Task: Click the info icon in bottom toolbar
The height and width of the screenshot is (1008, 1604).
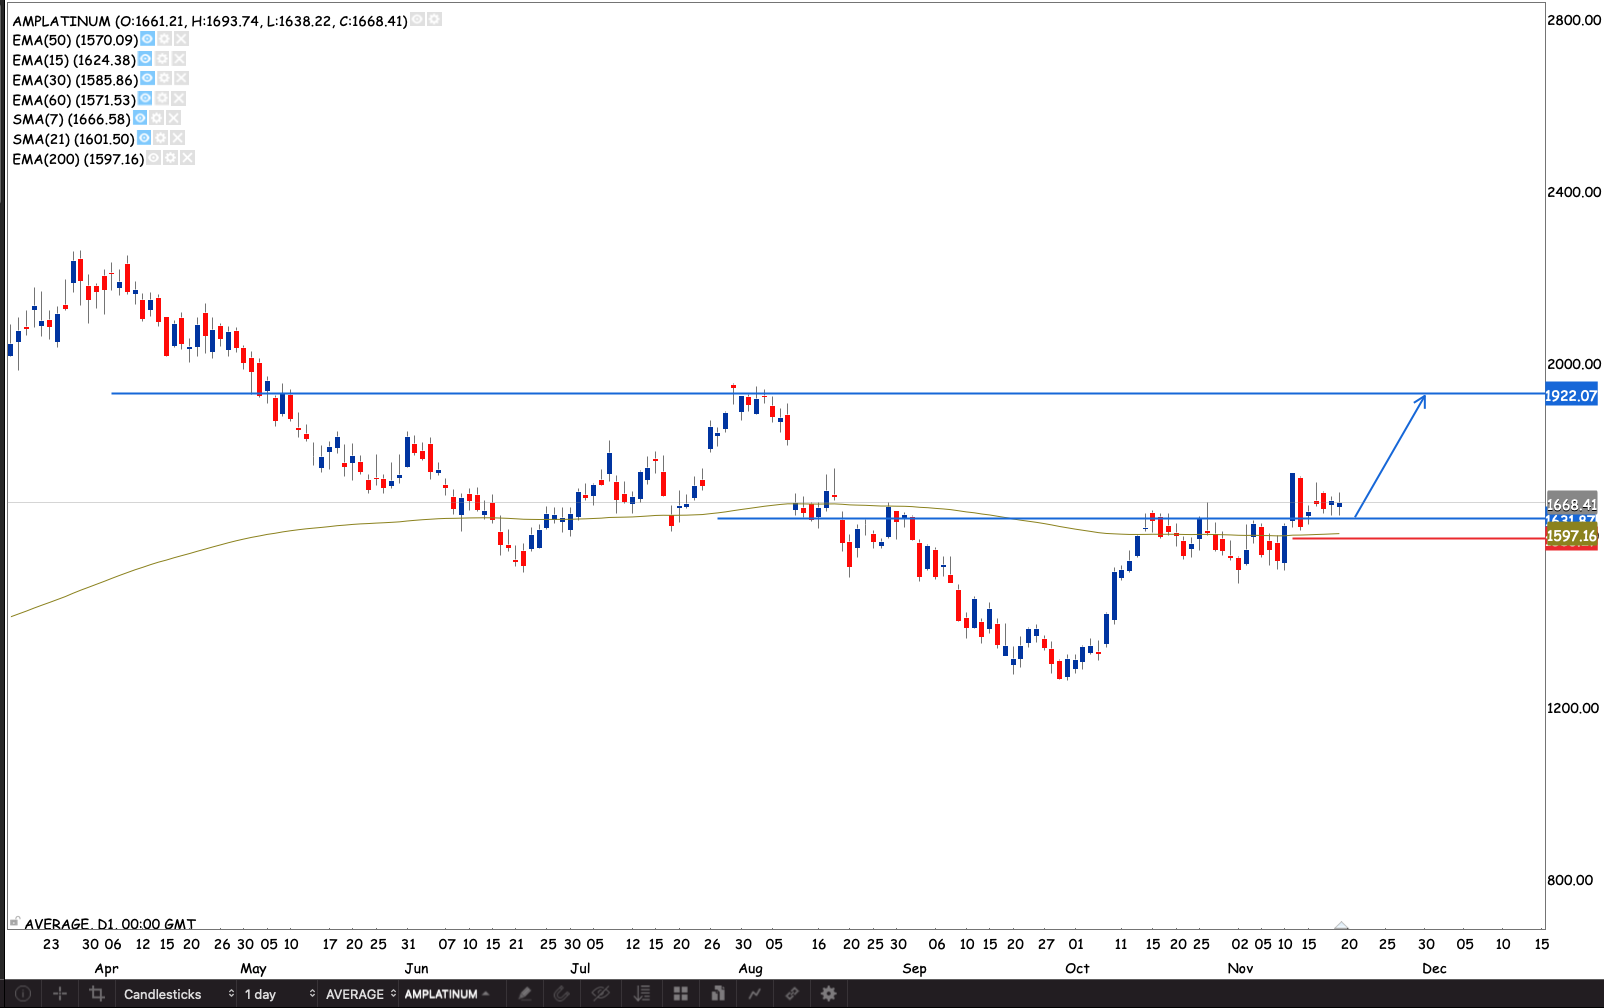Action: point(22,994)
